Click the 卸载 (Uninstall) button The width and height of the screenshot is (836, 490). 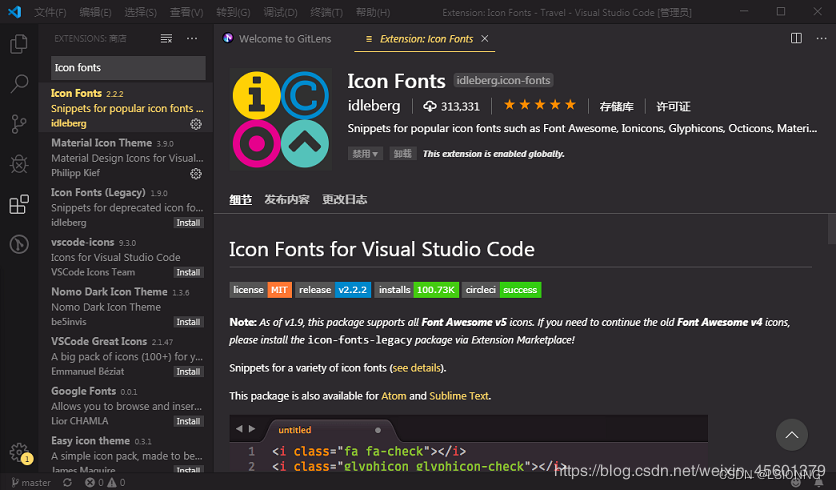[x=403, y=154]
